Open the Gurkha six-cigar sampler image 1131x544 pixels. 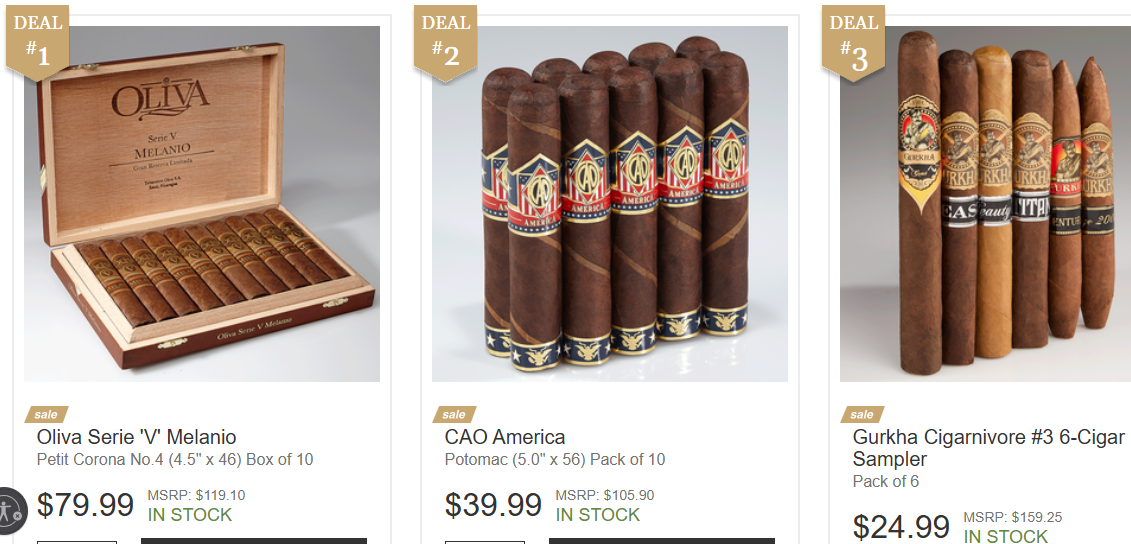(985, 203)
